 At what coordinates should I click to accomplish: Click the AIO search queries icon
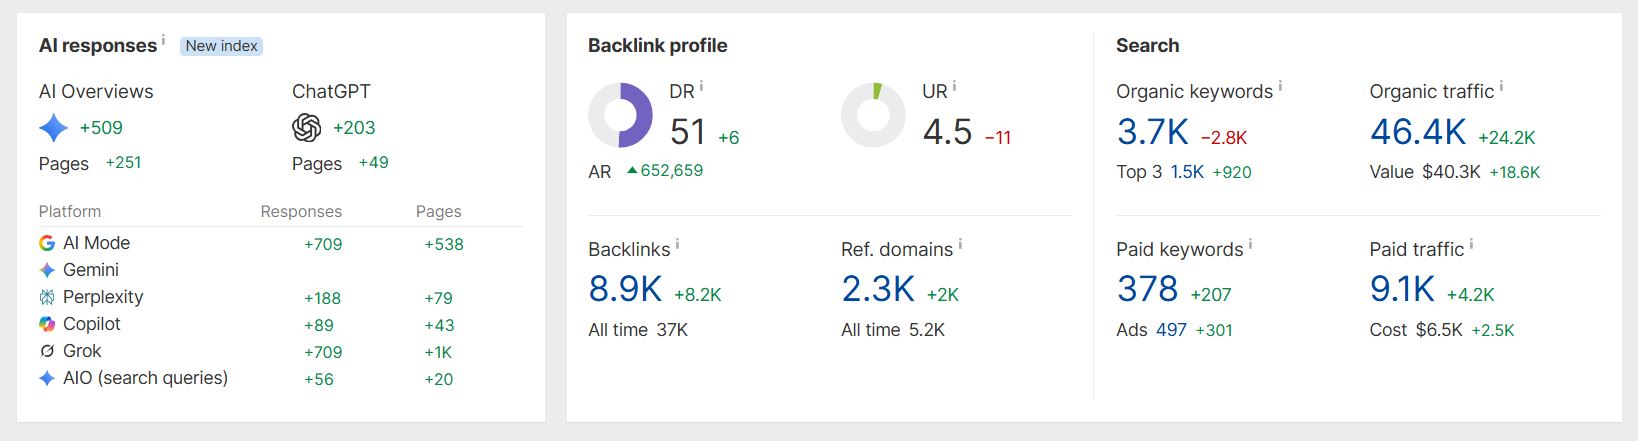pyautogui.click(x=47, y=378)
